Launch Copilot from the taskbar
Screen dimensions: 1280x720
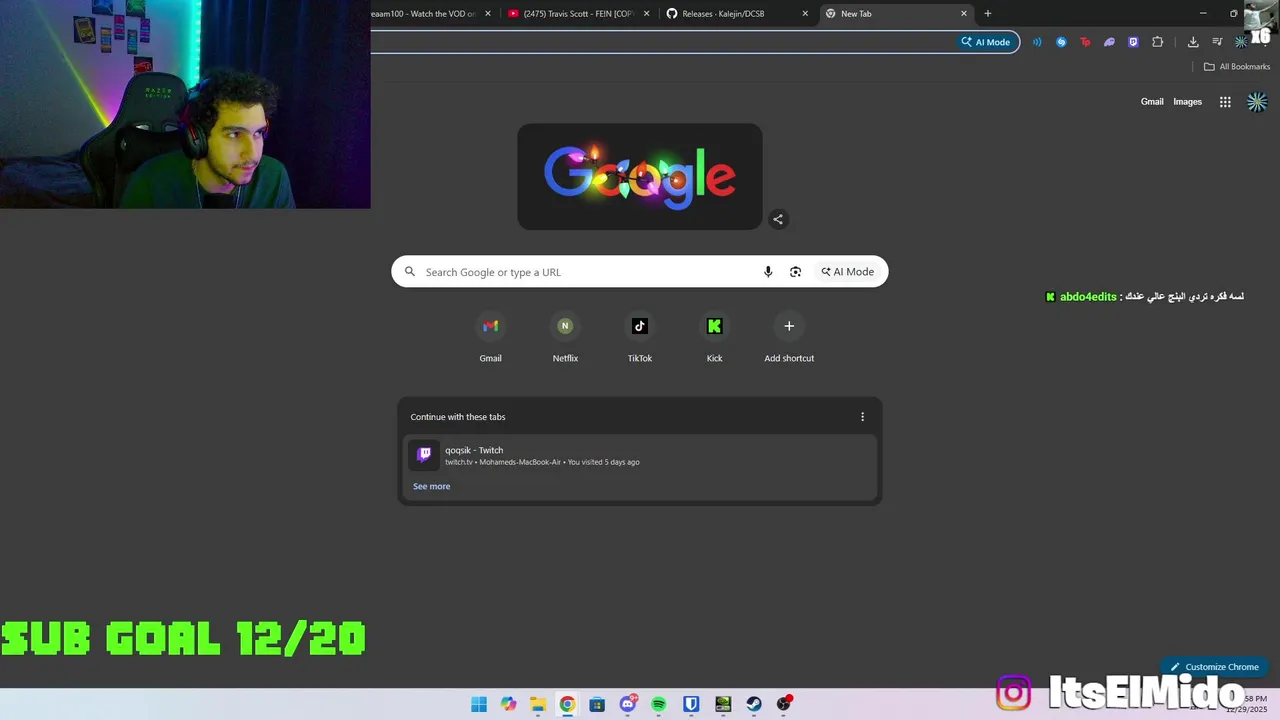tap(509, 704)
